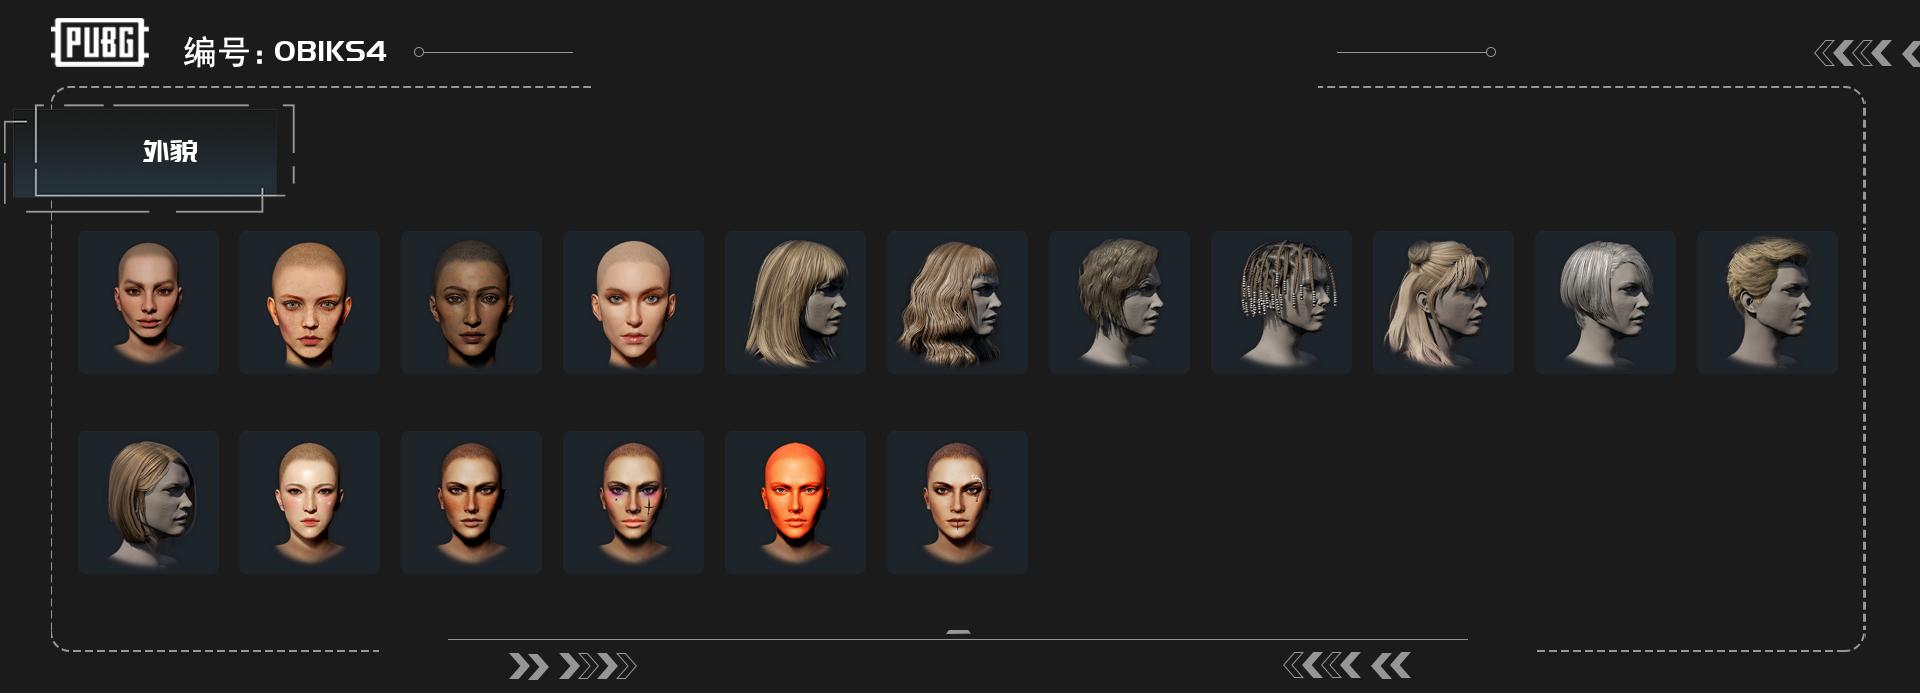Click the bottom-right left-pointing chevron arrows

tap(1346, 665)
